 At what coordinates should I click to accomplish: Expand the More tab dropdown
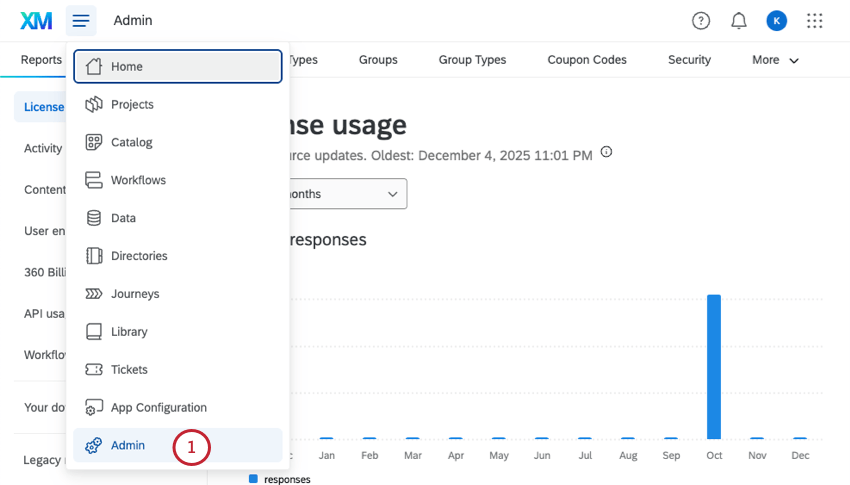click(776, 60)
